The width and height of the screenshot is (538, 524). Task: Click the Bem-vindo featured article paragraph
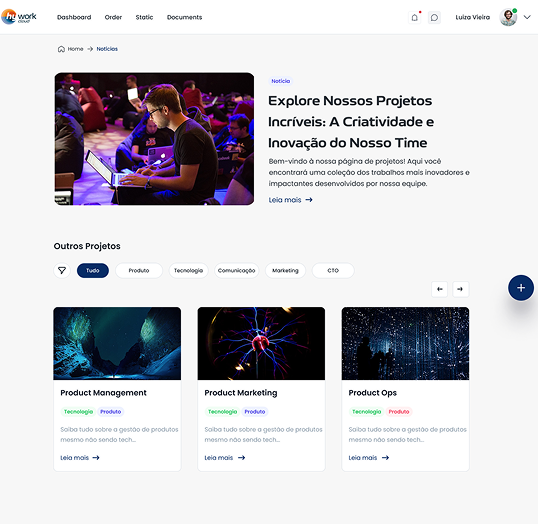(x=369, y=173)
